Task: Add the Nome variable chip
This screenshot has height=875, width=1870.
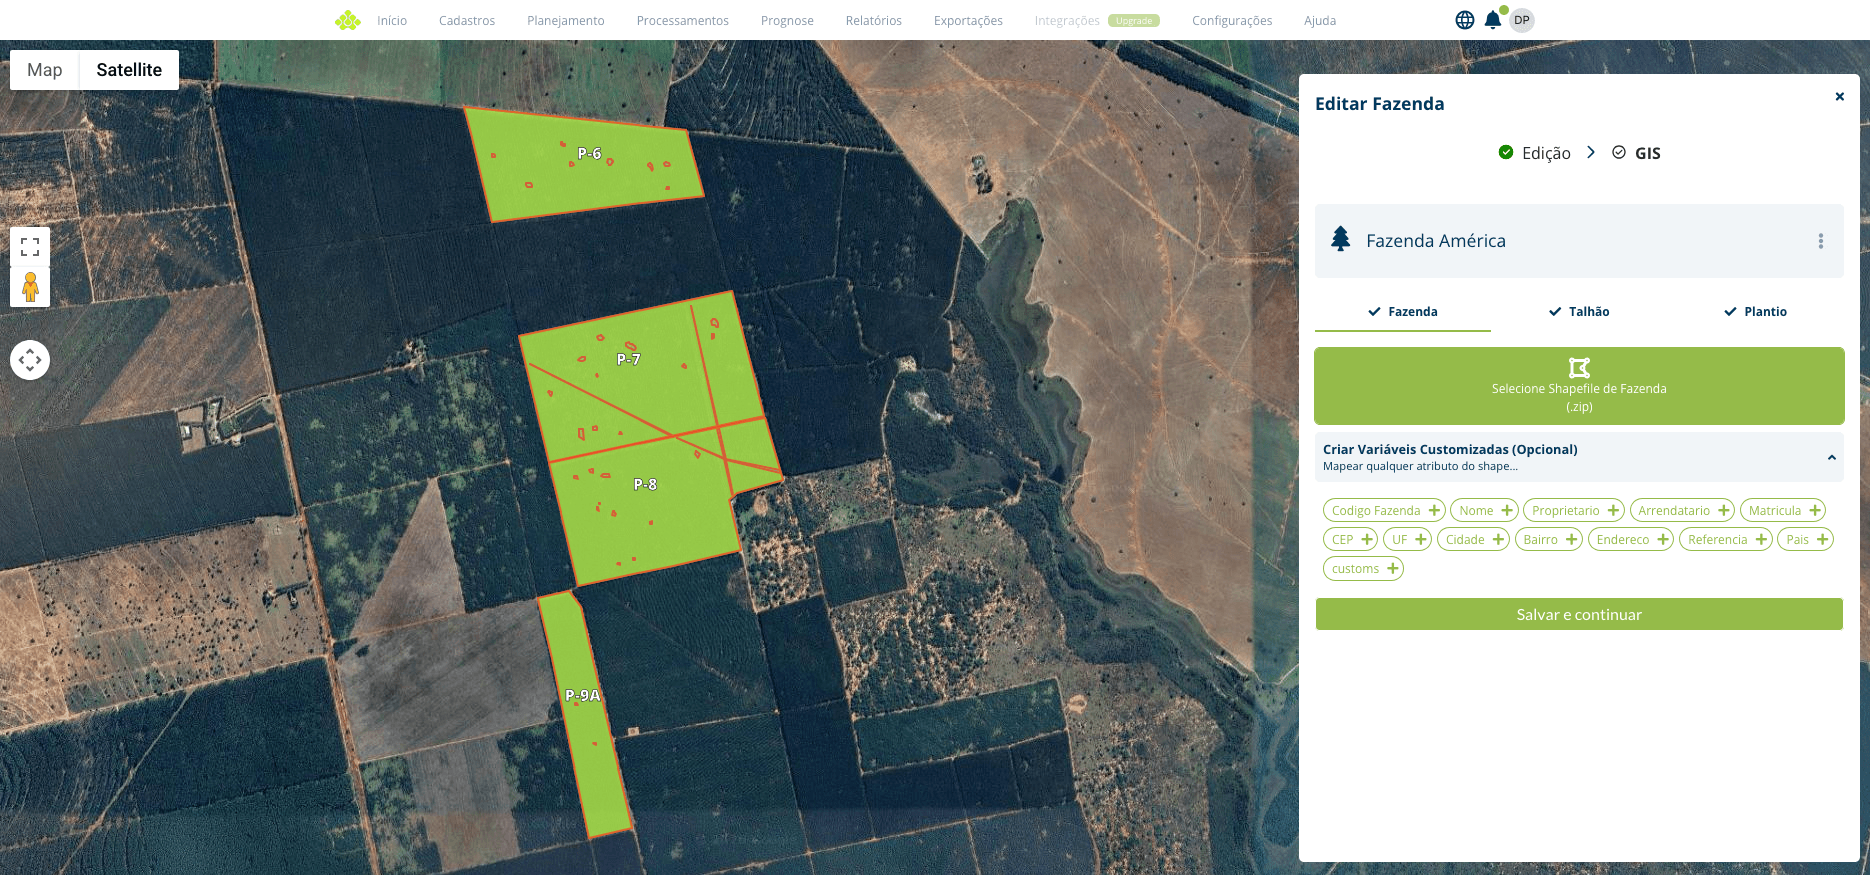Action: (x=1484, y=510)
